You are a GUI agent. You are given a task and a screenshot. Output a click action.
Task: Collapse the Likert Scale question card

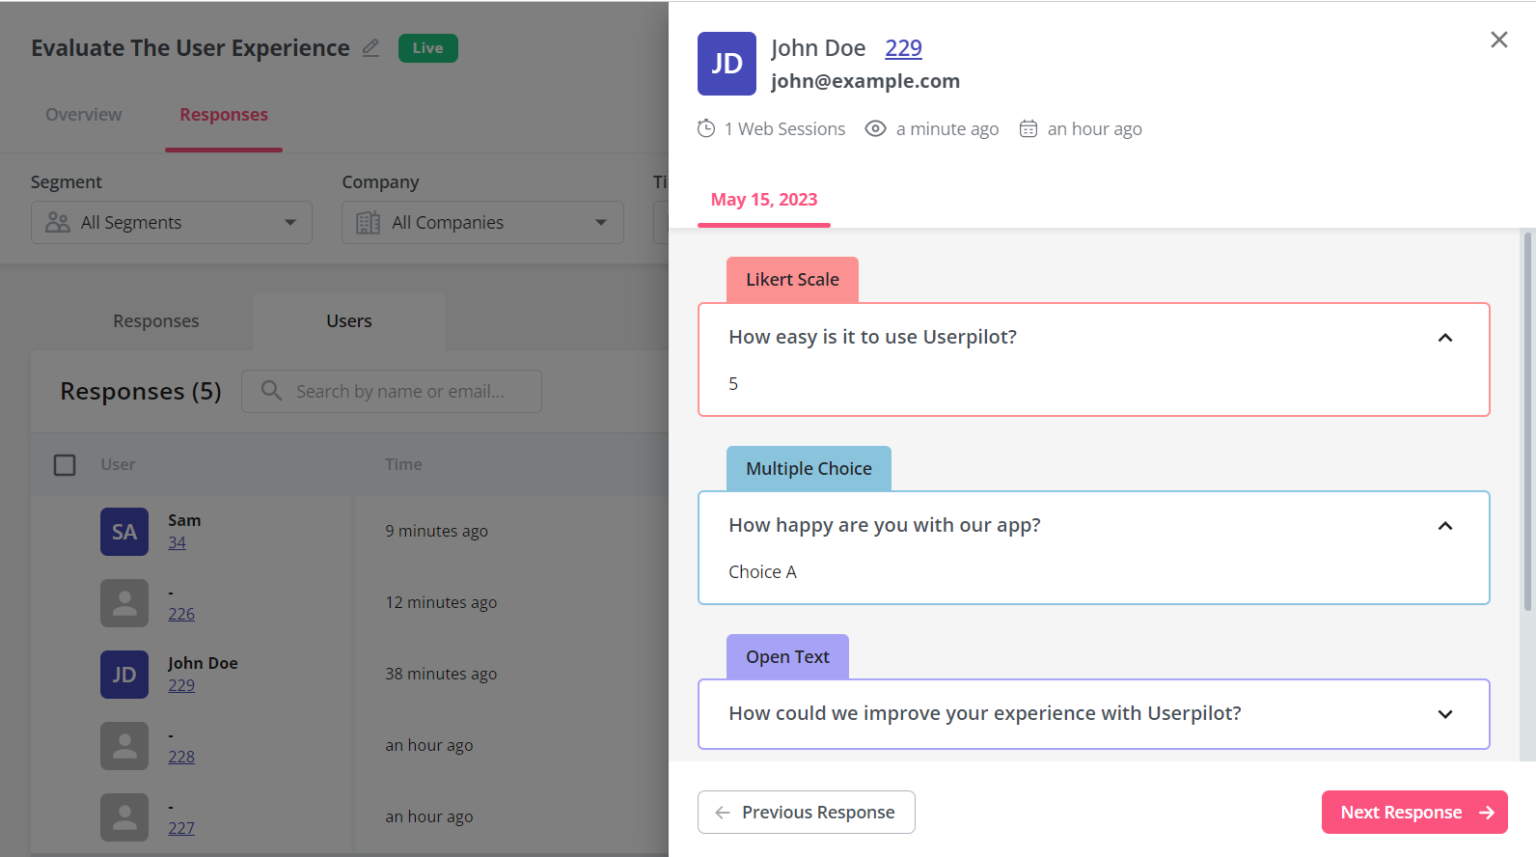[1445, 337]
